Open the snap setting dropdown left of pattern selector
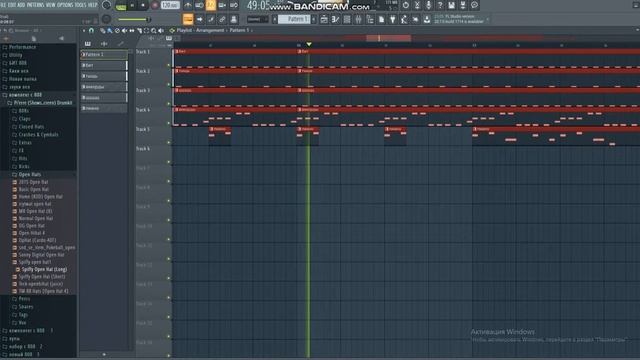This screenshot has height=360, width=640. coord(257,19)
